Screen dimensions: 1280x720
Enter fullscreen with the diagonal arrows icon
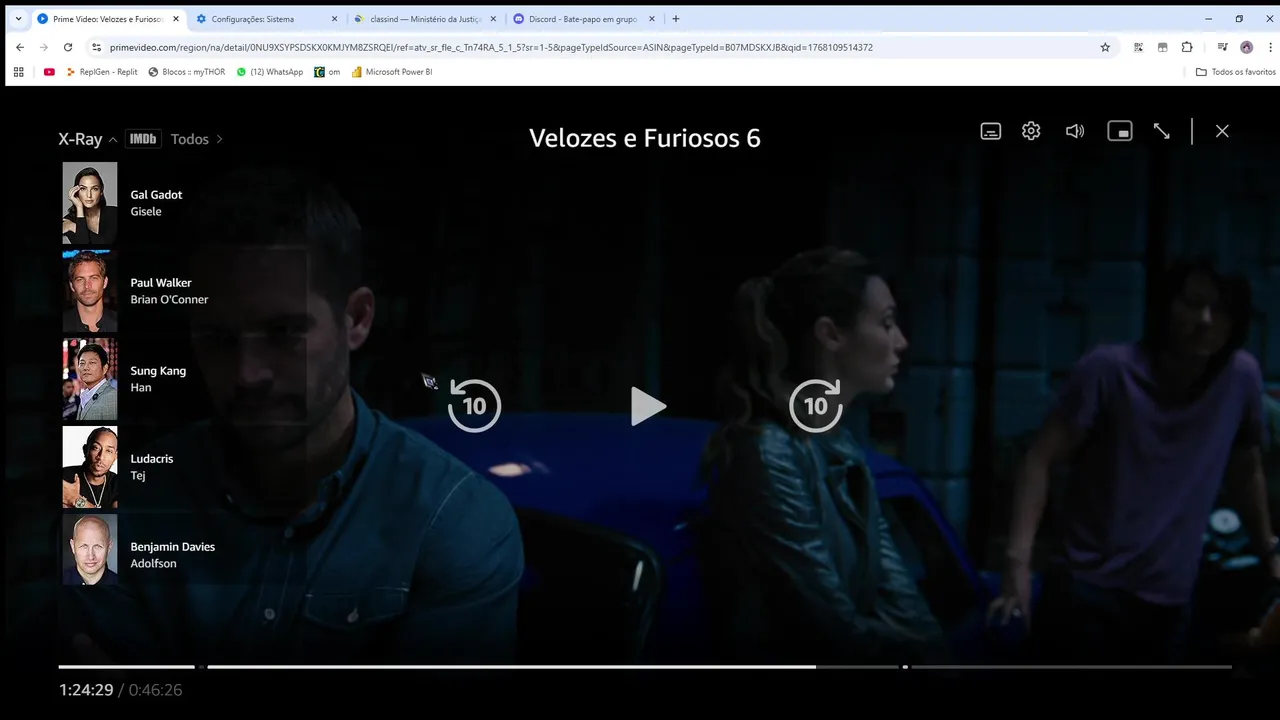pos(1161,131)
